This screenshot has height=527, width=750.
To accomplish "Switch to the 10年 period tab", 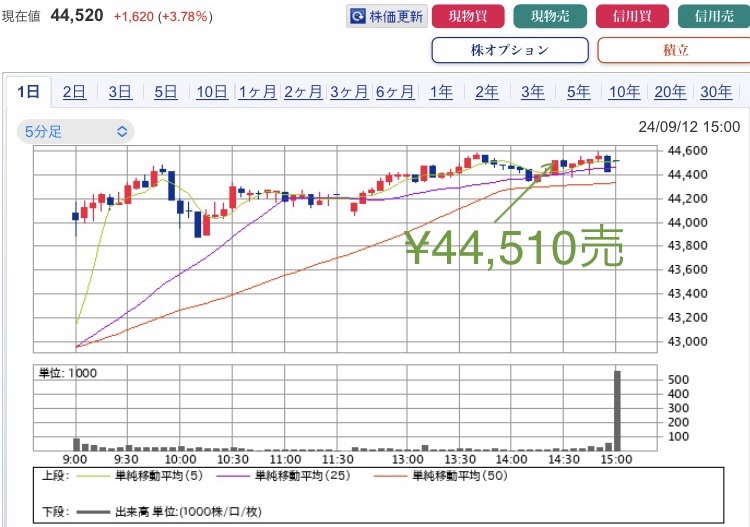I will tap(624, 91).
